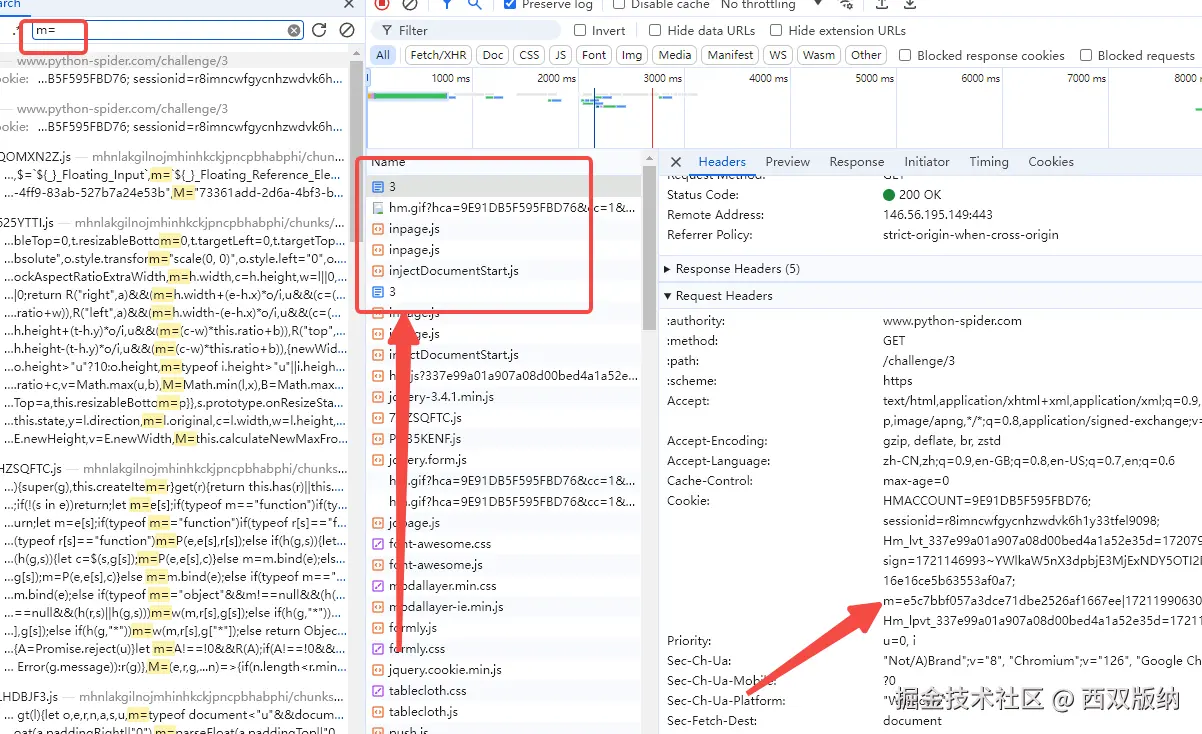Filter requests by Wasm type
This screenshot has height=734, width=1202.
[x=819, y=55]
